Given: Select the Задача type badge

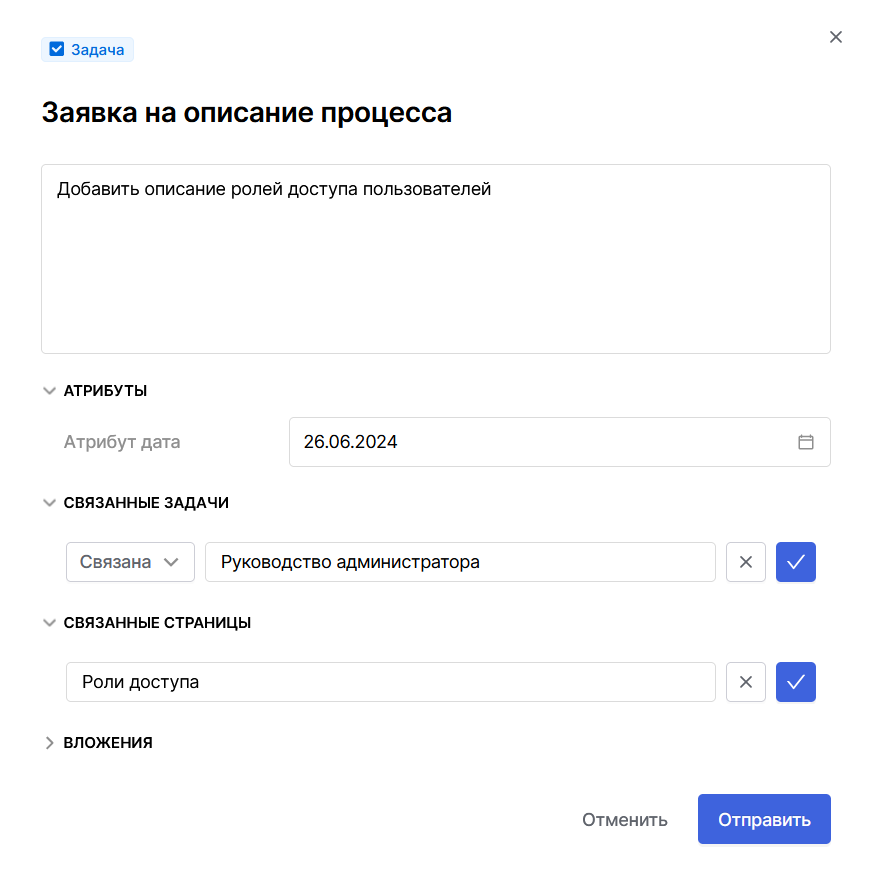Looking at the screenshot, I should 87,48.
